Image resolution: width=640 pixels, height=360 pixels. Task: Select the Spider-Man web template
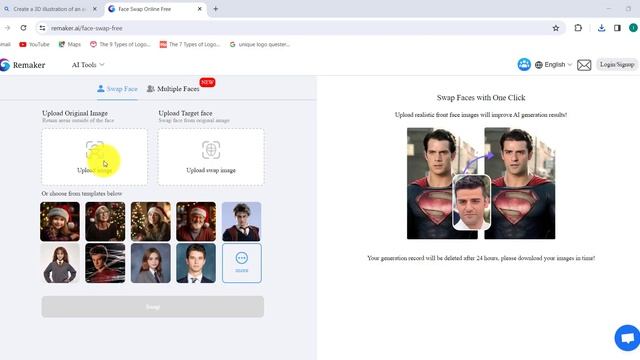point(105,263)
